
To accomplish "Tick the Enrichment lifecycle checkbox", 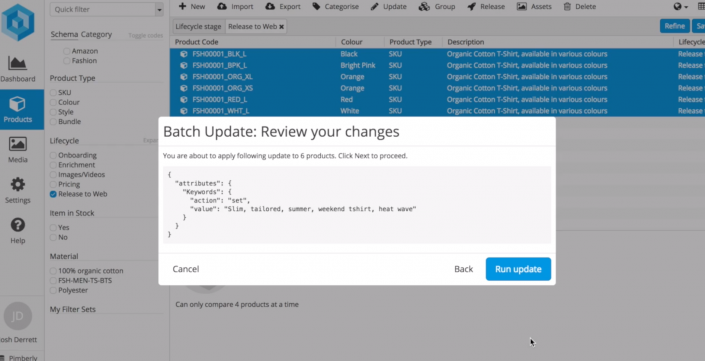I will pos(53,165).
